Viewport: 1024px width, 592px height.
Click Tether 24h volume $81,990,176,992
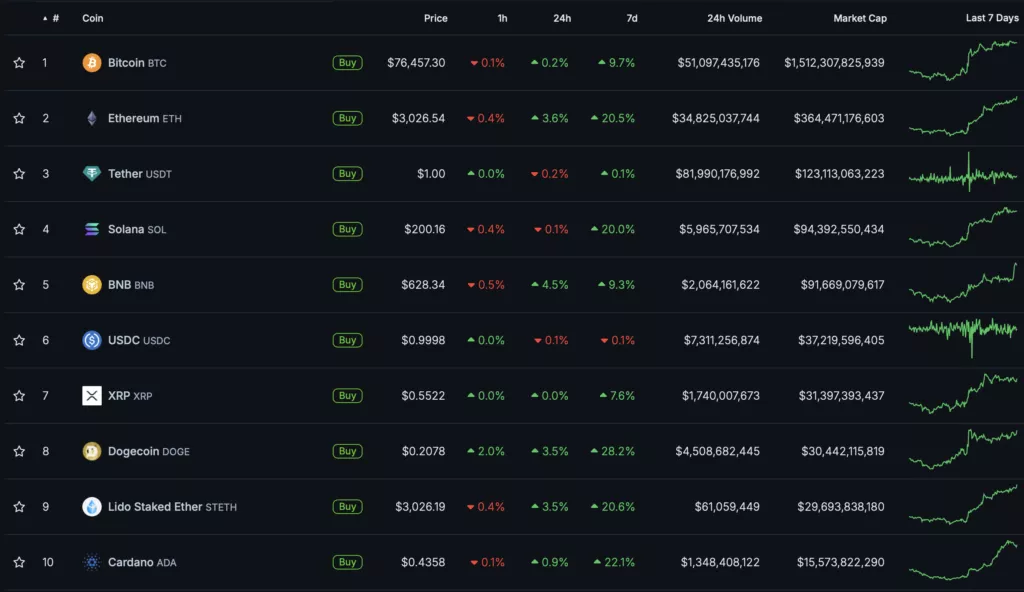(718, 174)
